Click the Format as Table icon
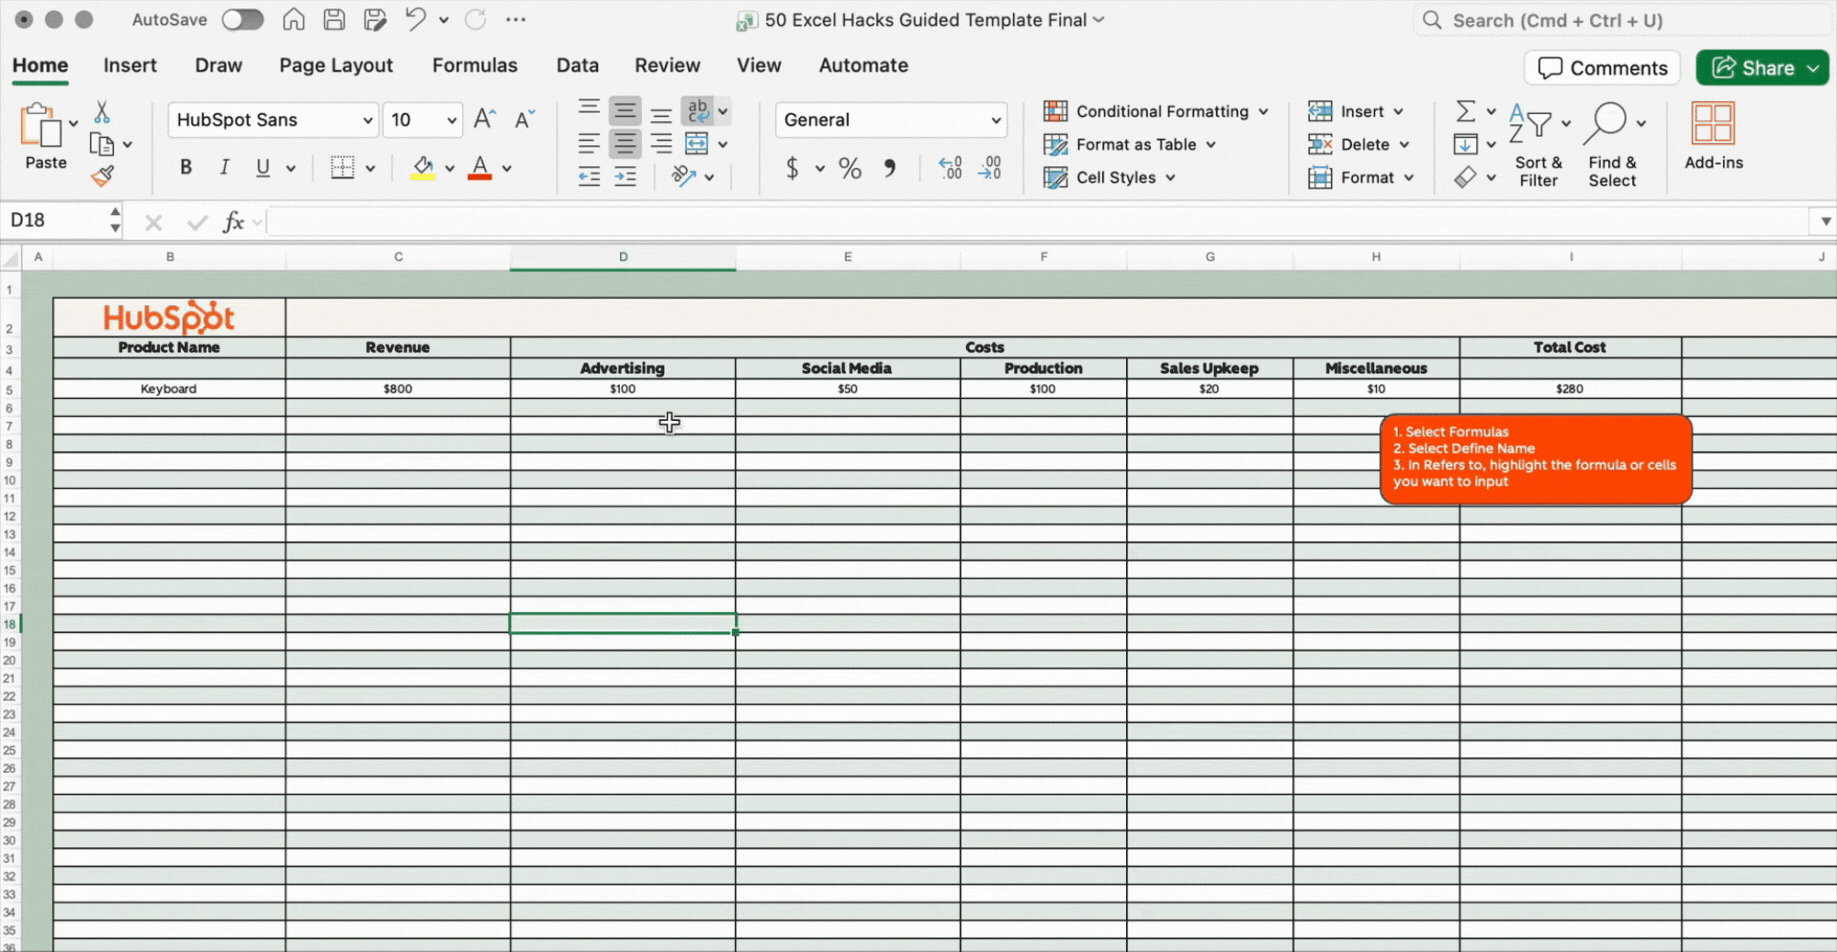This screenshot has width=1837, height=952. 1054,144
